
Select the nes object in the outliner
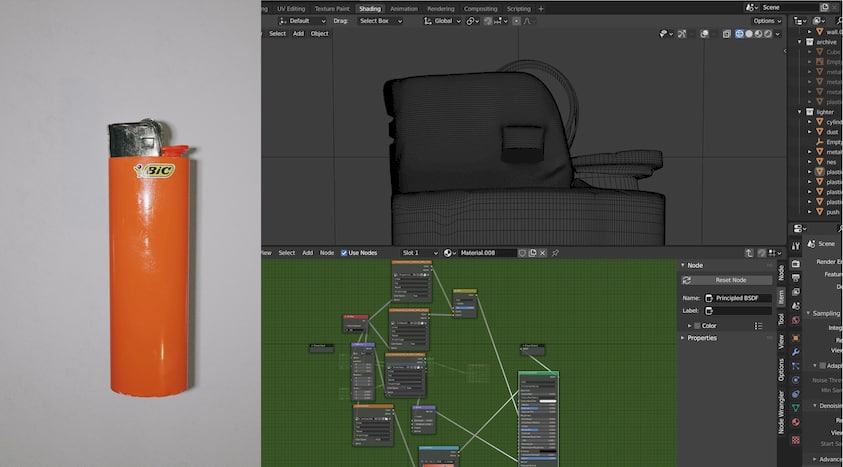pos(831,162)
